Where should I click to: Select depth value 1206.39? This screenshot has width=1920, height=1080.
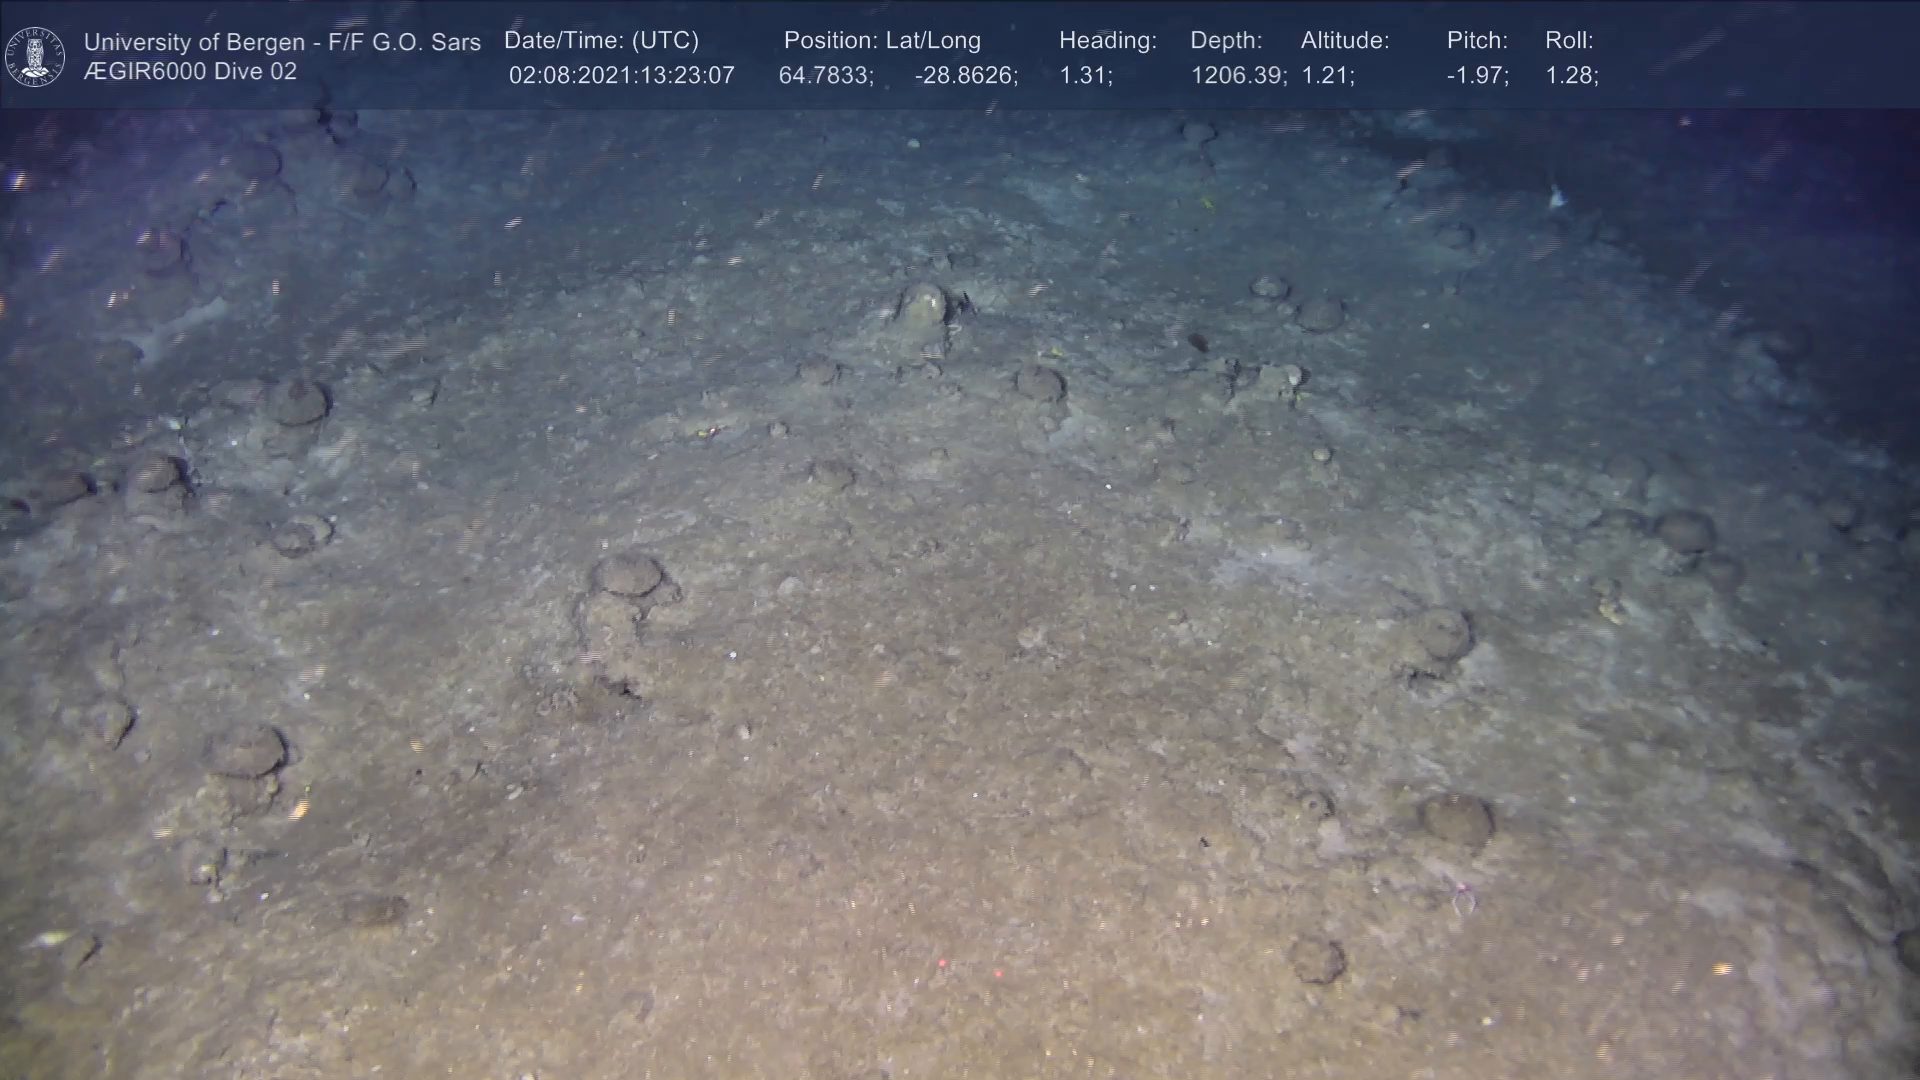click(x=1237, y=76)
